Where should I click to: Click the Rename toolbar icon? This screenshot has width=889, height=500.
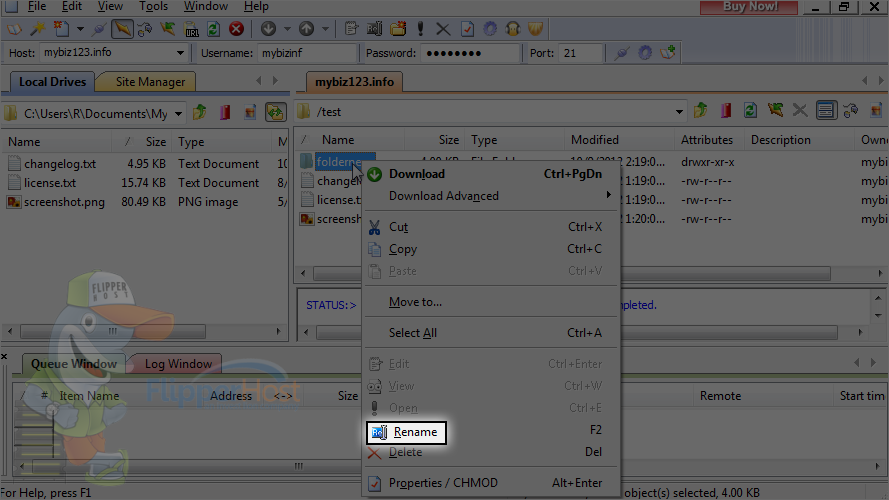coord(374,28)
